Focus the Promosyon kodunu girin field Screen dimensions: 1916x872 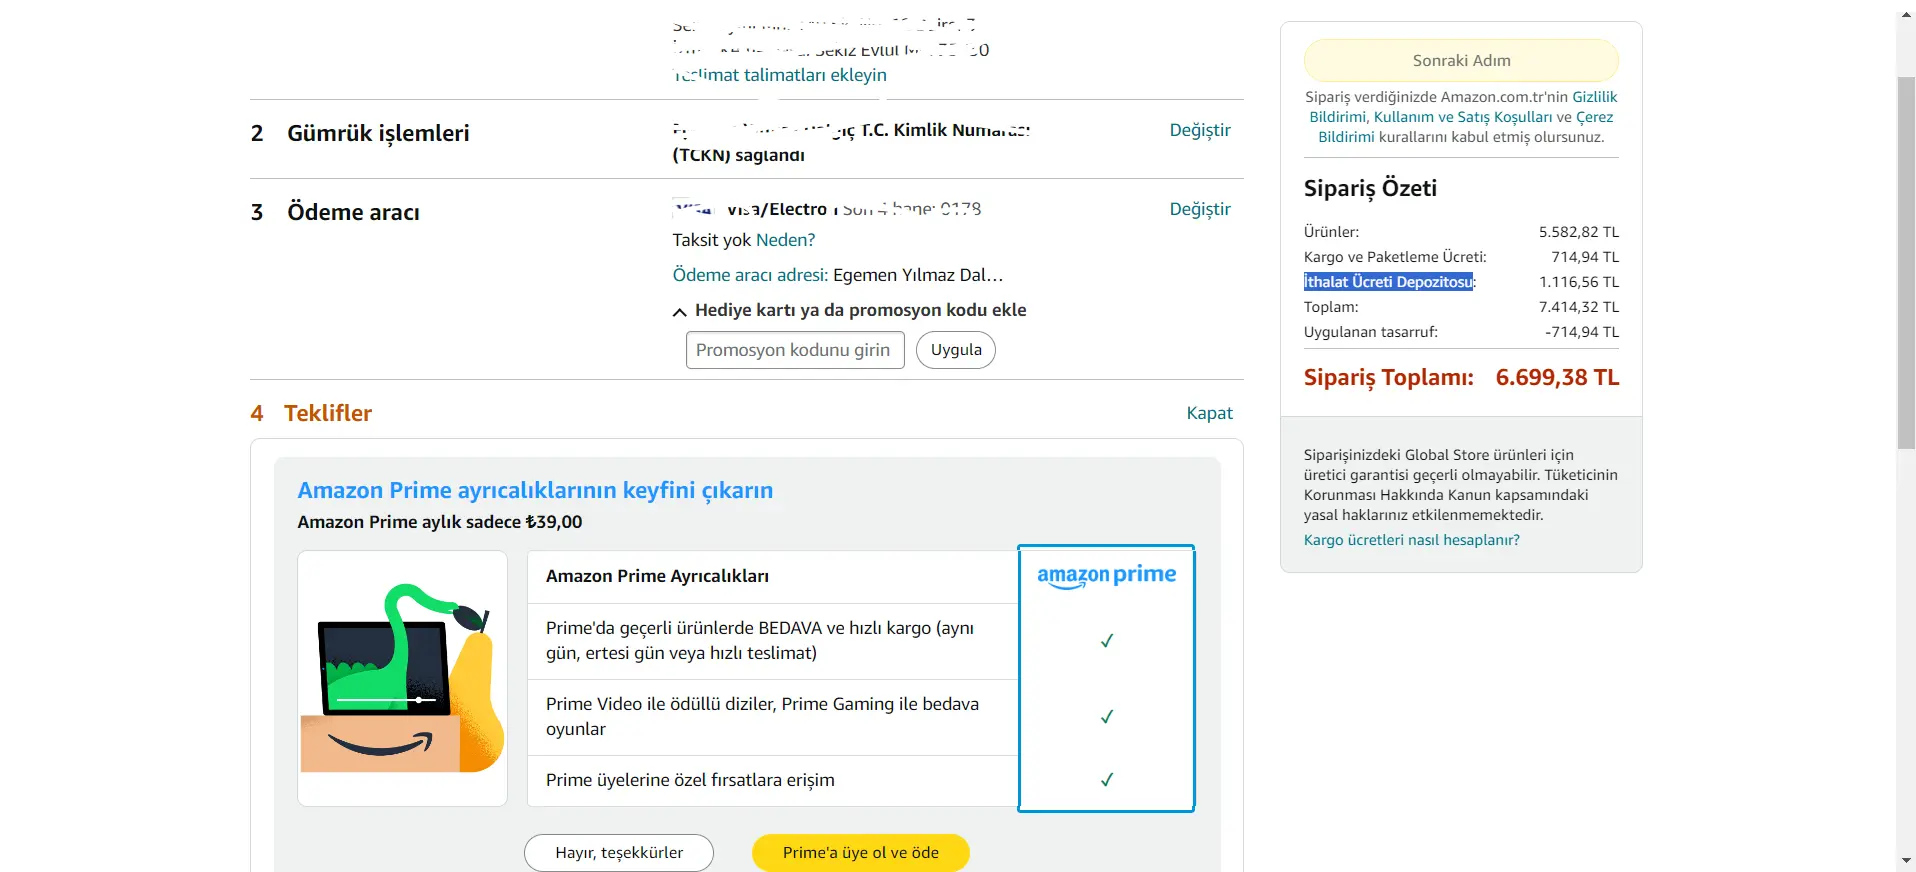coord(795,350)
